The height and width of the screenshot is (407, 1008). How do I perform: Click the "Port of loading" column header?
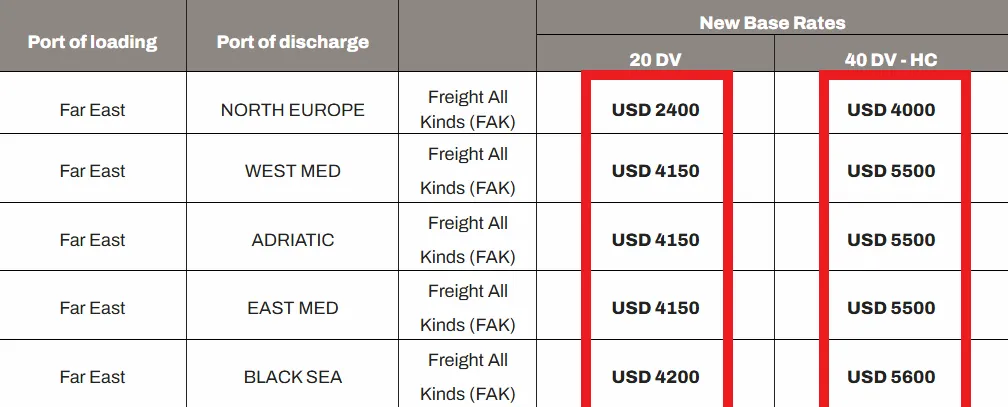click(92, 42)
